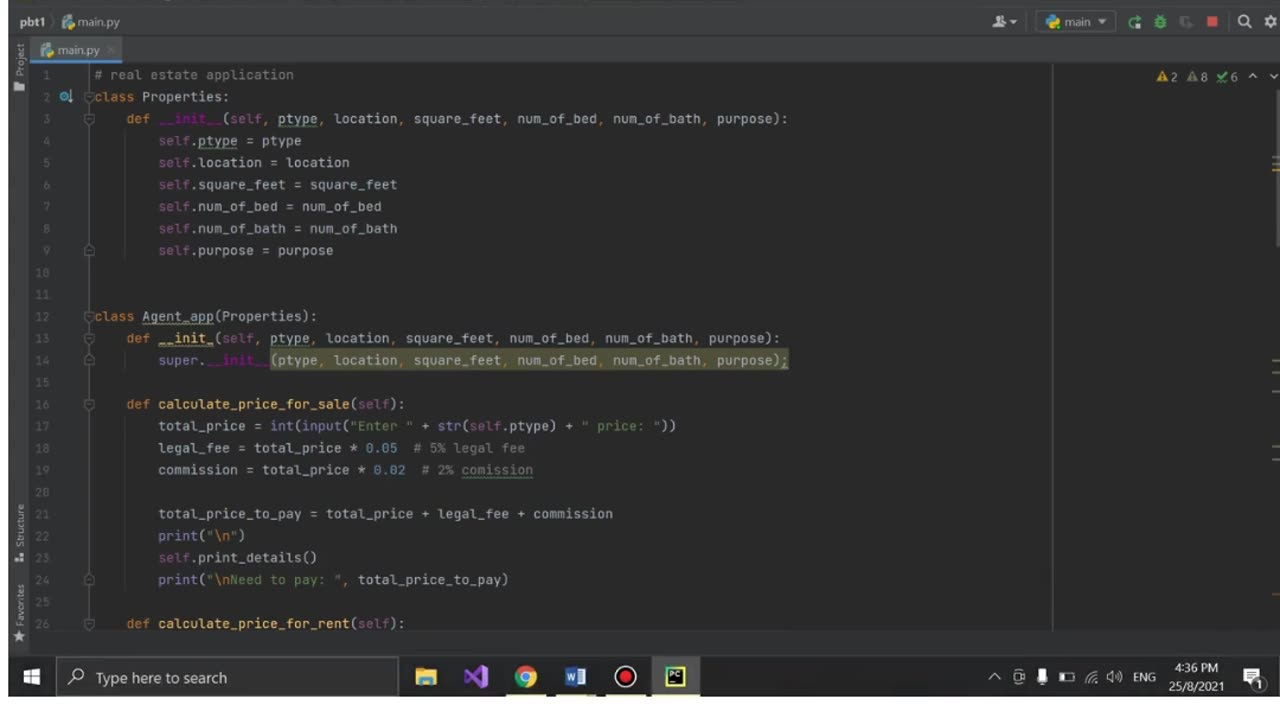
Task: Close the main.py editor tab
Action: pyautogui.click(x=111, y=50)
